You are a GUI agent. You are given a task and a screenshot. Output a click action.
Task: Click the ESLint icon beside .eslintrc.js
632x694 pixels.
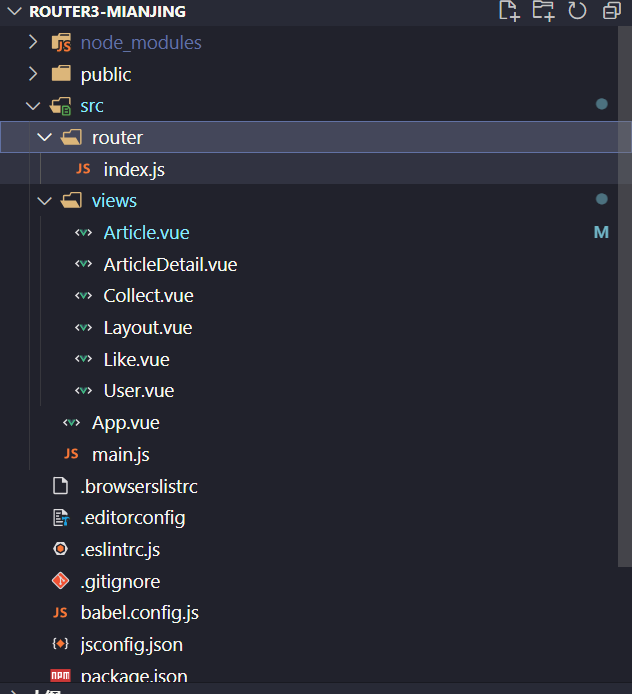tap(61, 550)
